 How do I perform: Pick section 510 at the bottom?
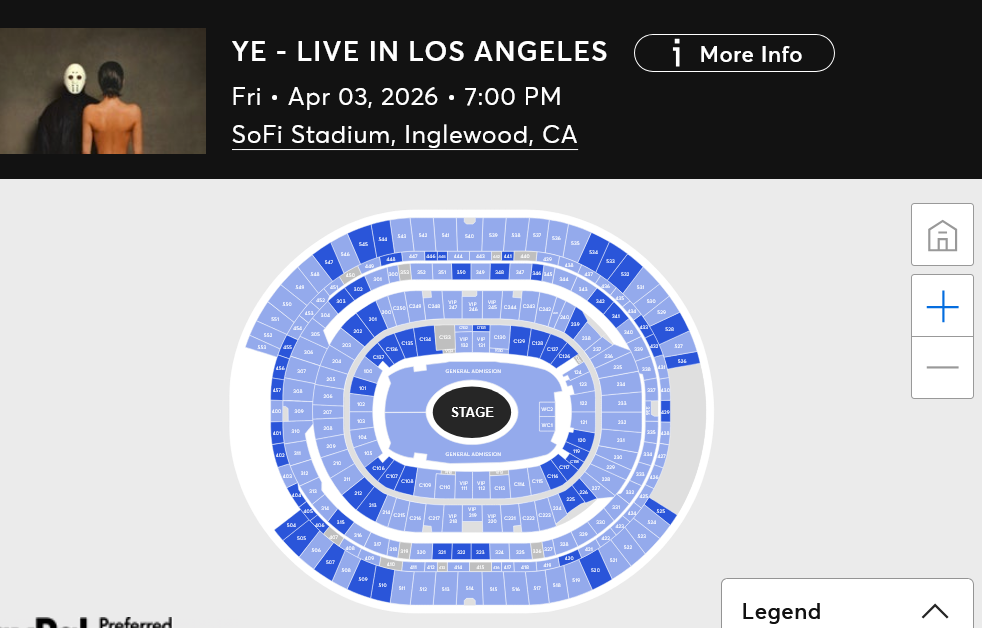381,584
